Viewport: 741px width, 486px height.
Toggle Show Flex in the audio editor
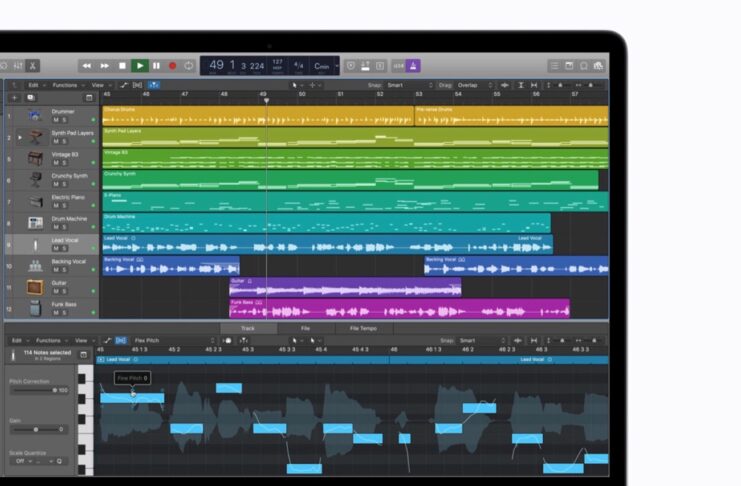click(121, 340)
